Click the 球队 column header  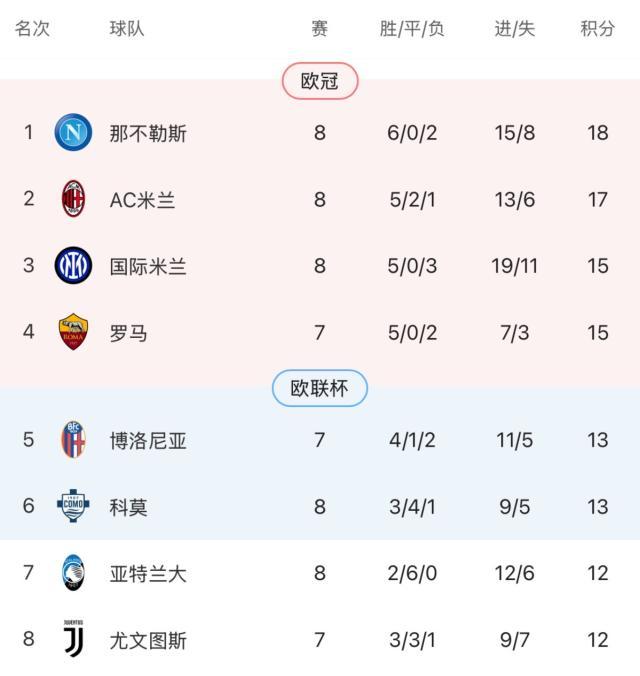127,29
